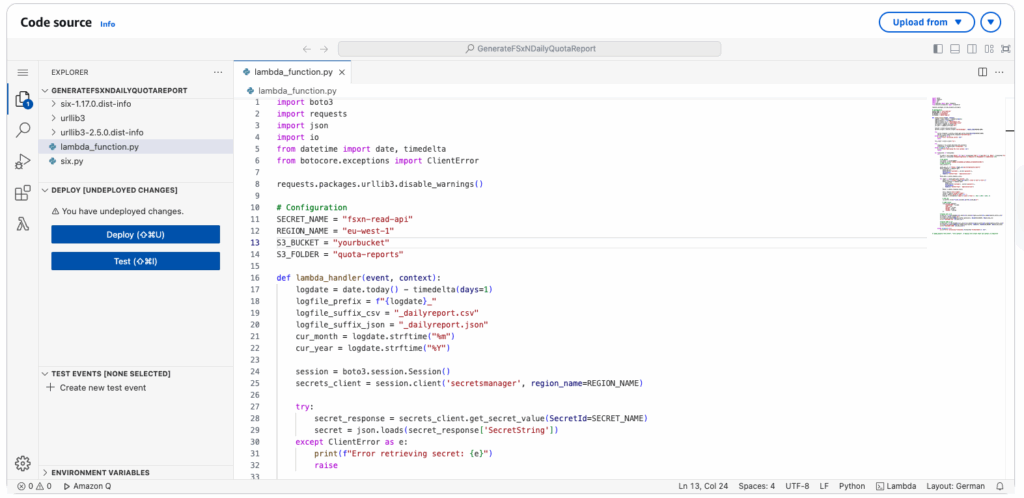Open the Search view icon
This screenshot has height=498, width=1024.
coord(23,130)
